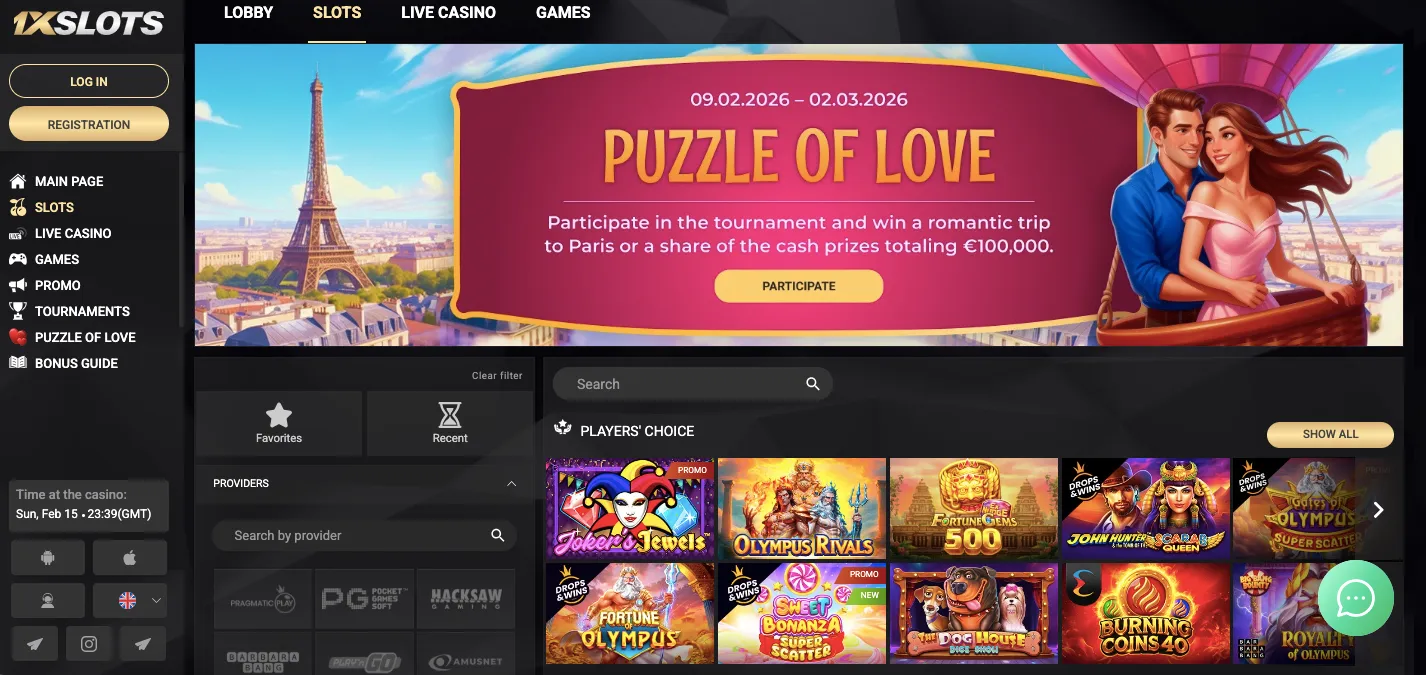Filter by Pragmatic Play provider
The image size is (1426, 675).
pyautogui.click(x=264, y=599)
